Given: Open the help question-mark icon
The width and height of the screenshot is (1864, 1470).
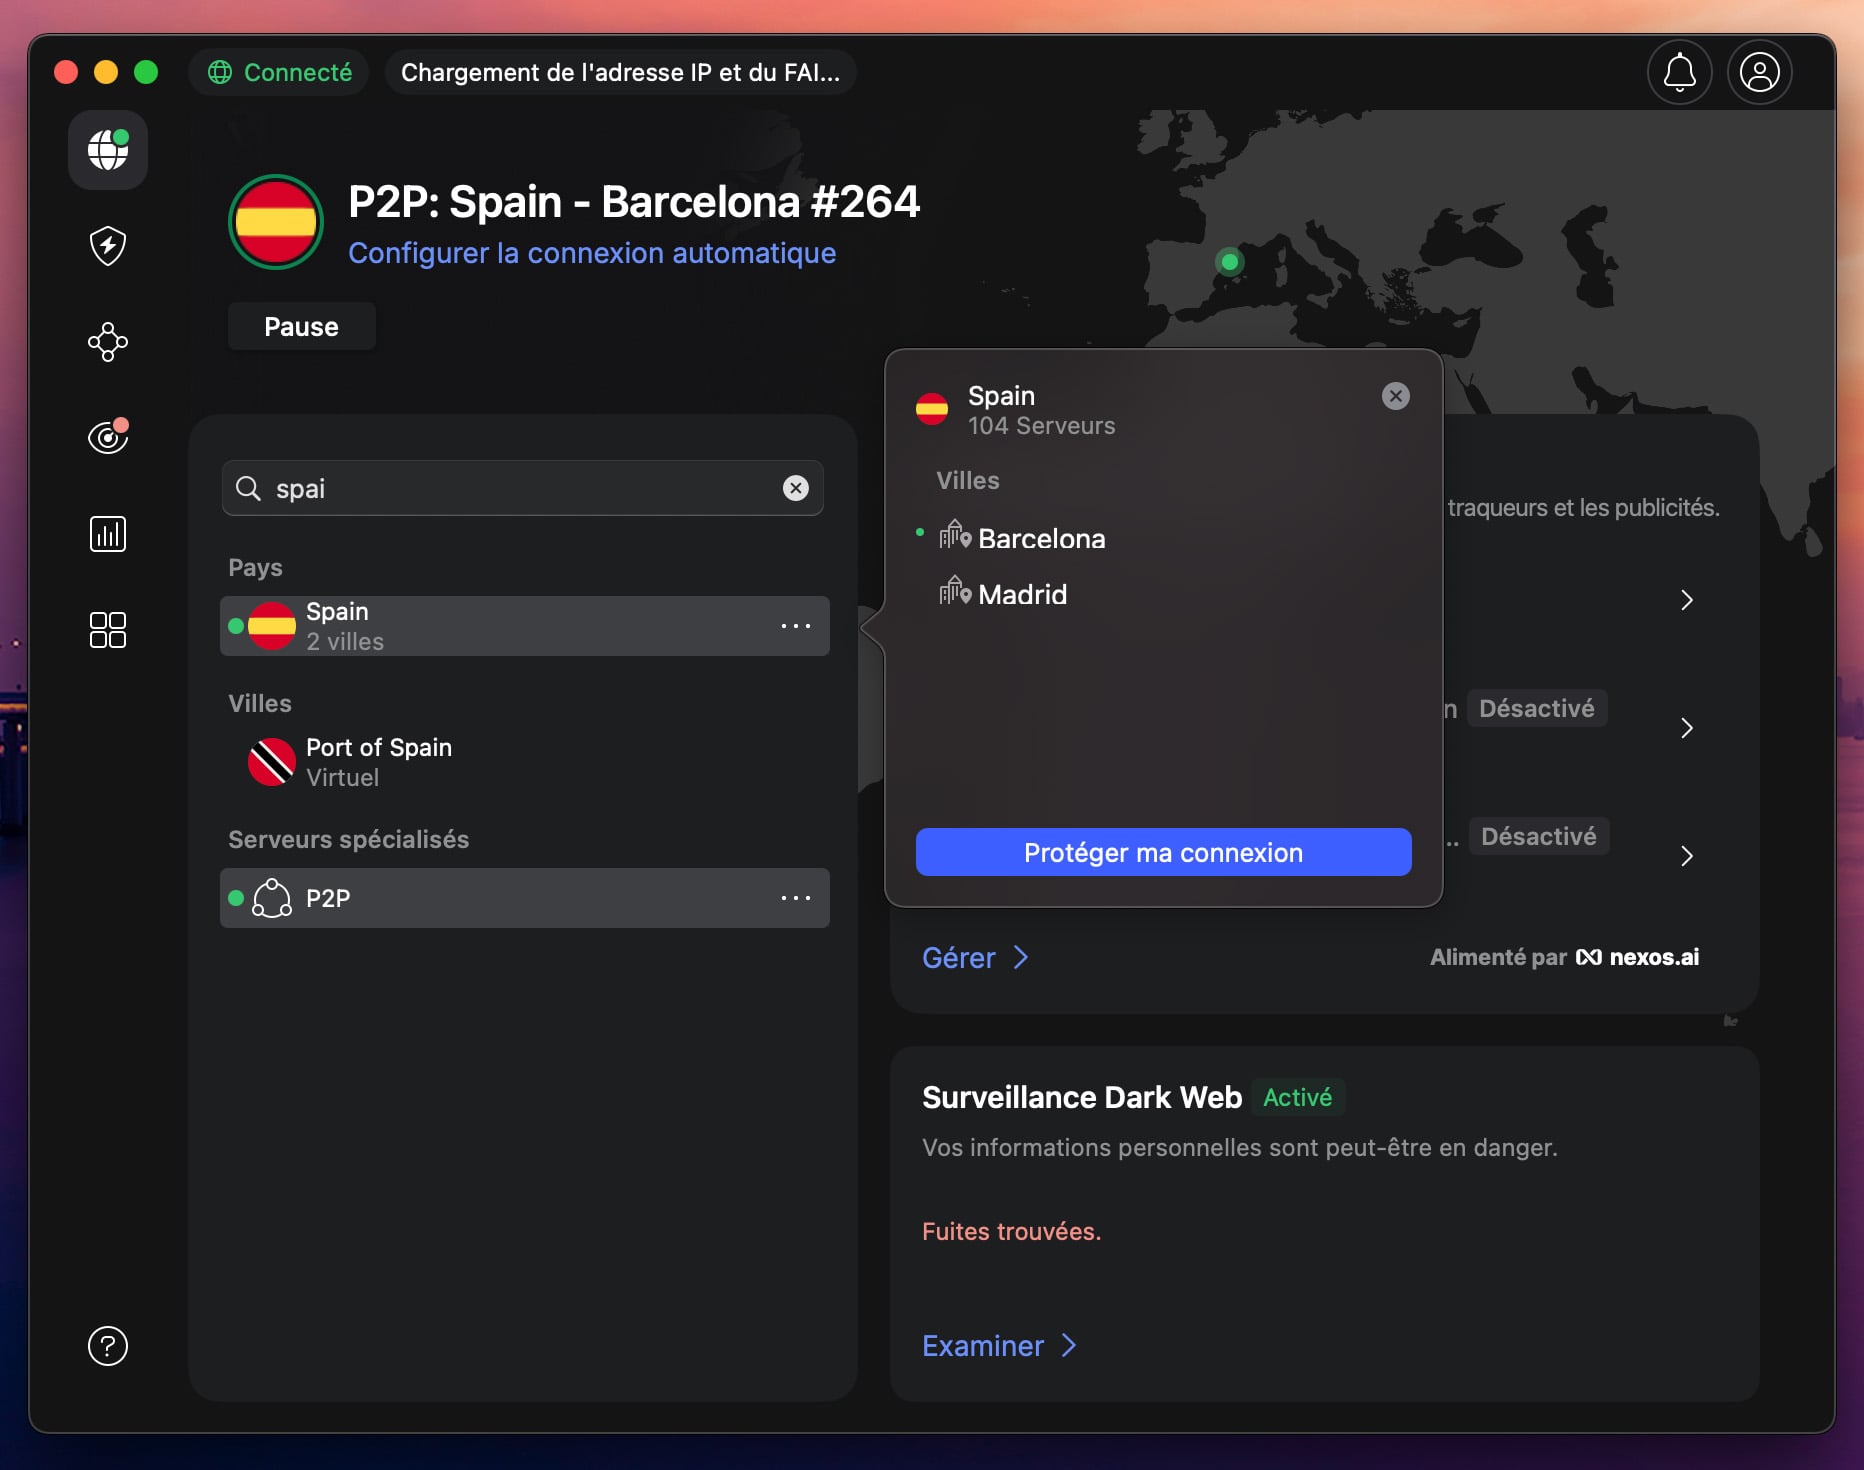Looking at the screenshot, I should pos(107,1346).
